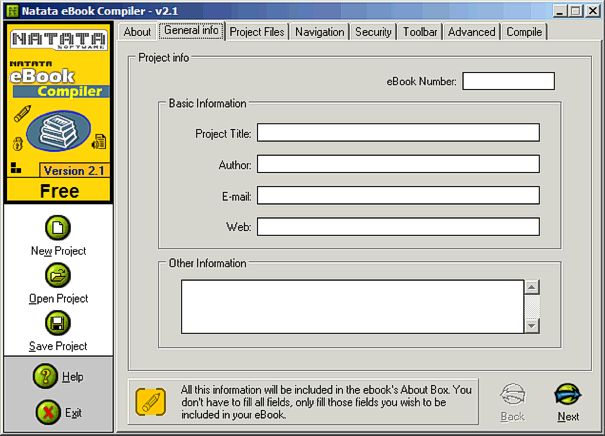
Task: Minimize the Natata eBook Compiler window
Action: pos(560,11)
